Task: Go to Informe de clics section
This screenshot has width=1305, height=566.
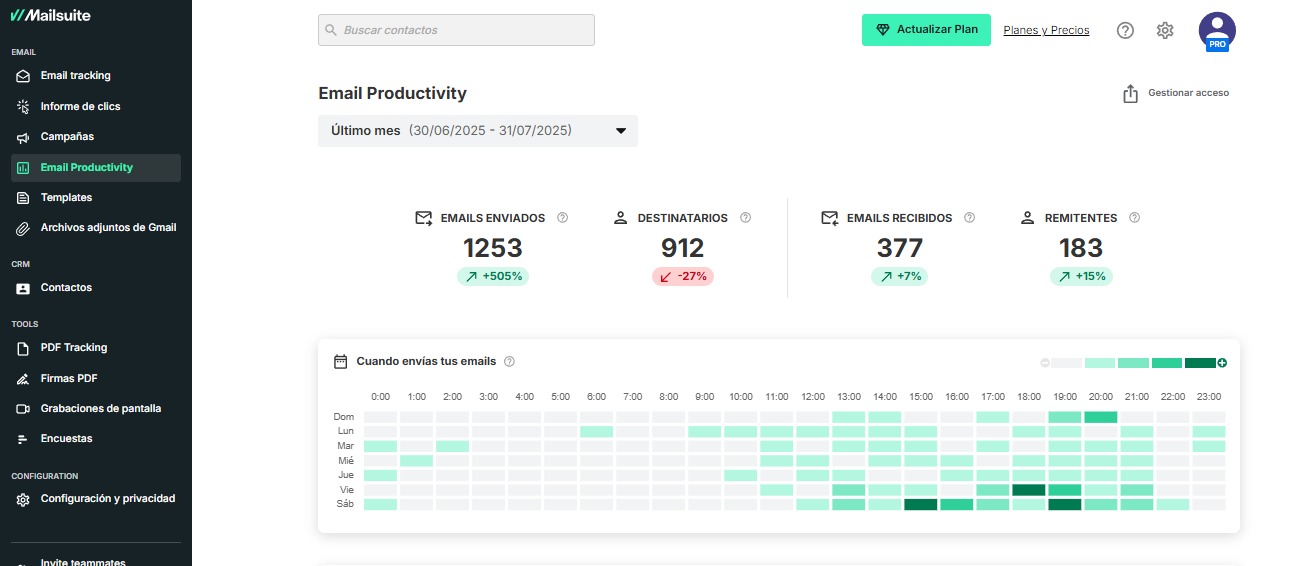Action: [80, 106]
